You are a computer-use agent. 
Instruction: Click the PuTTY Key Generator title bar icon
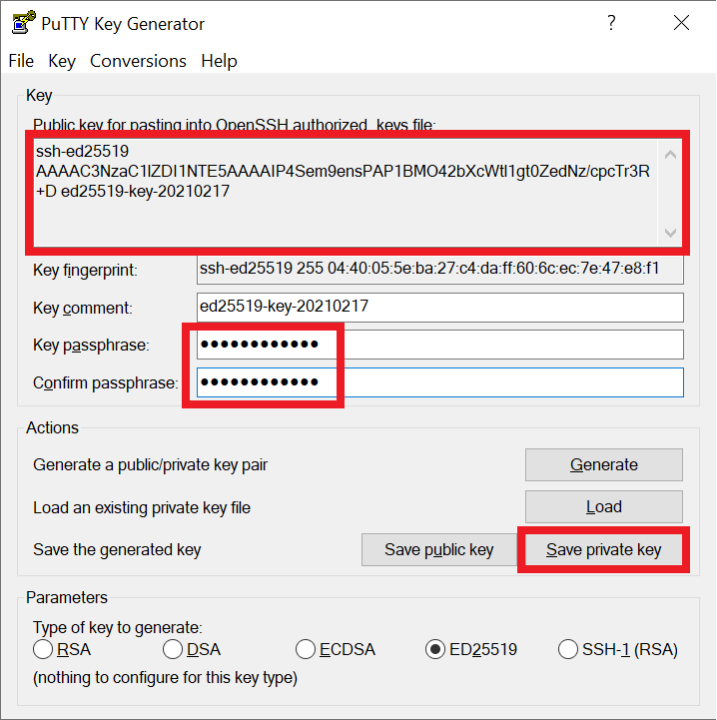[23, 22]
